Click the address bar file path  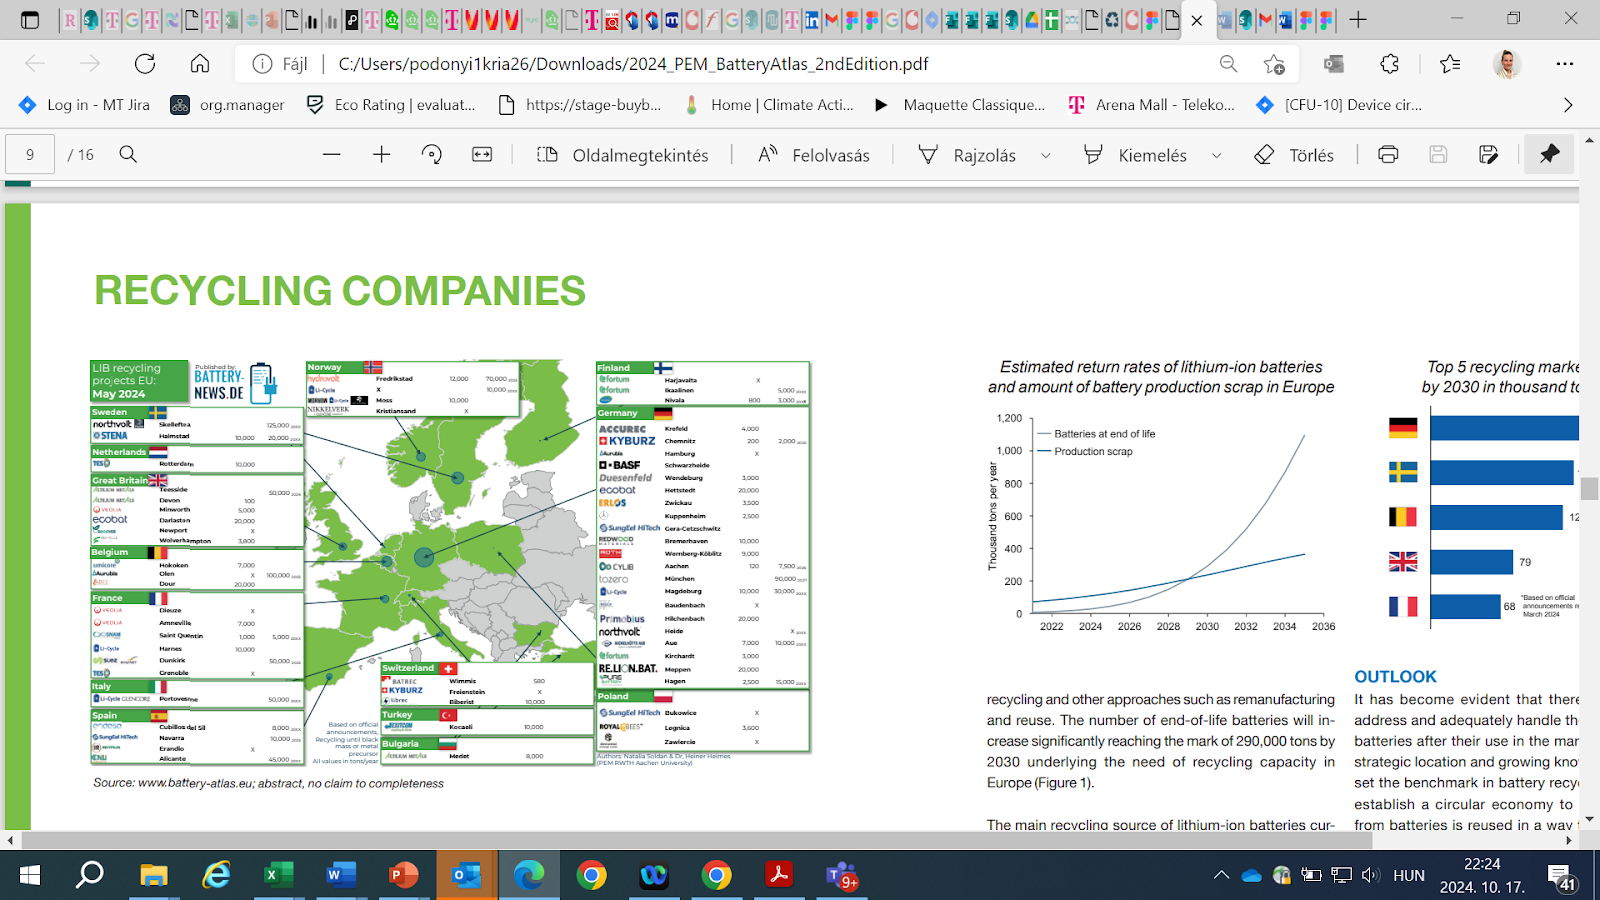pyautogui.click(x=633, y=64)
